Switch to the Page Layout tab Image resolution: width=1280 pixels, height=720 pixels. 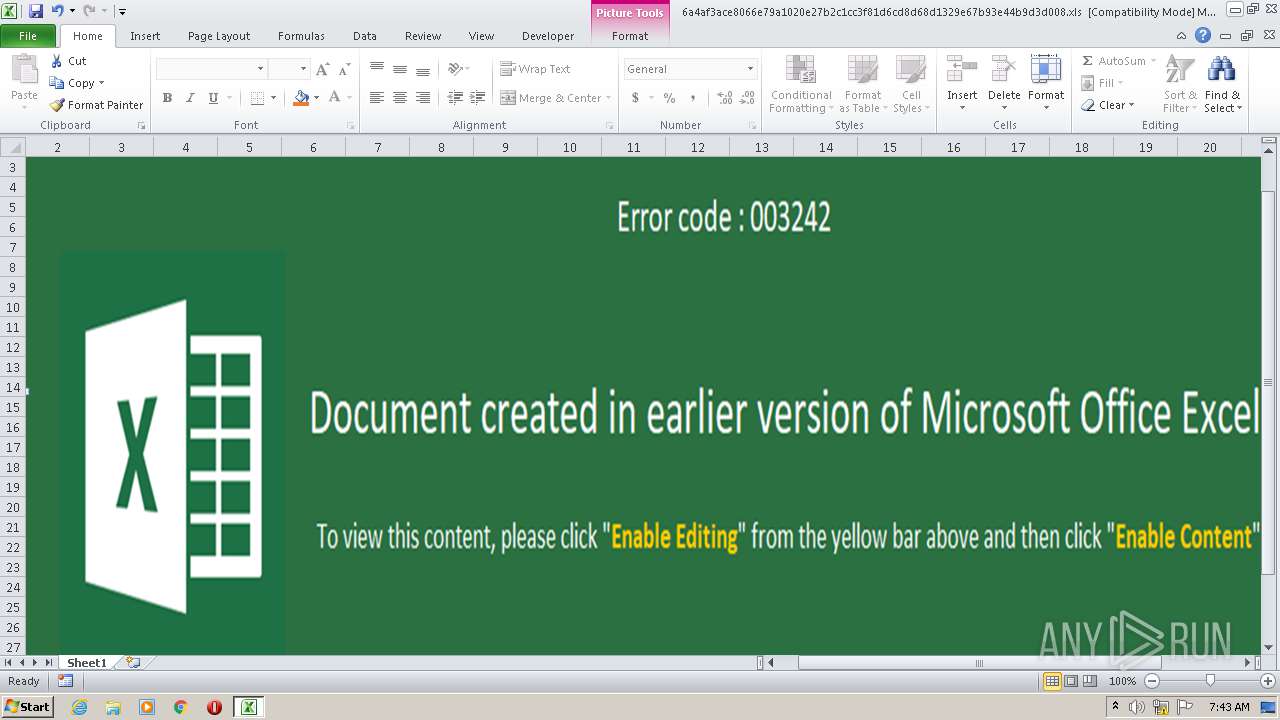coord(219,36)
